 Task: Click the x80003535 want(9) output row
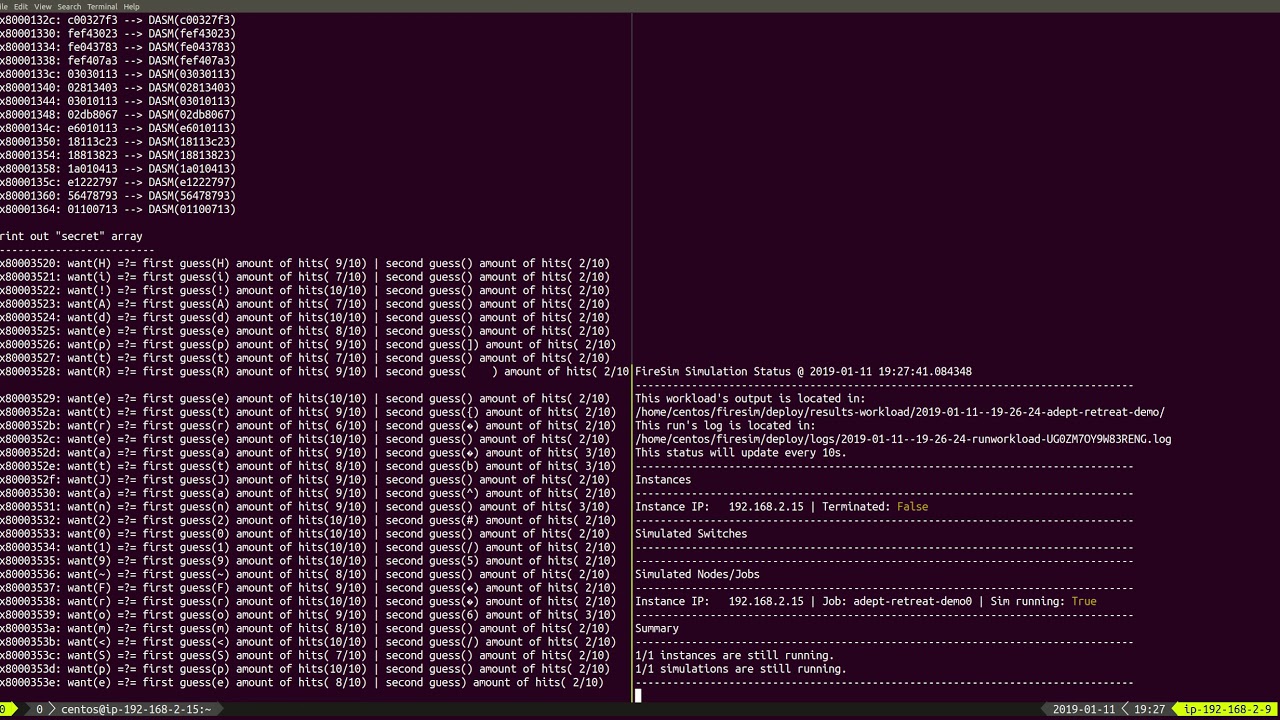point(308,560)
